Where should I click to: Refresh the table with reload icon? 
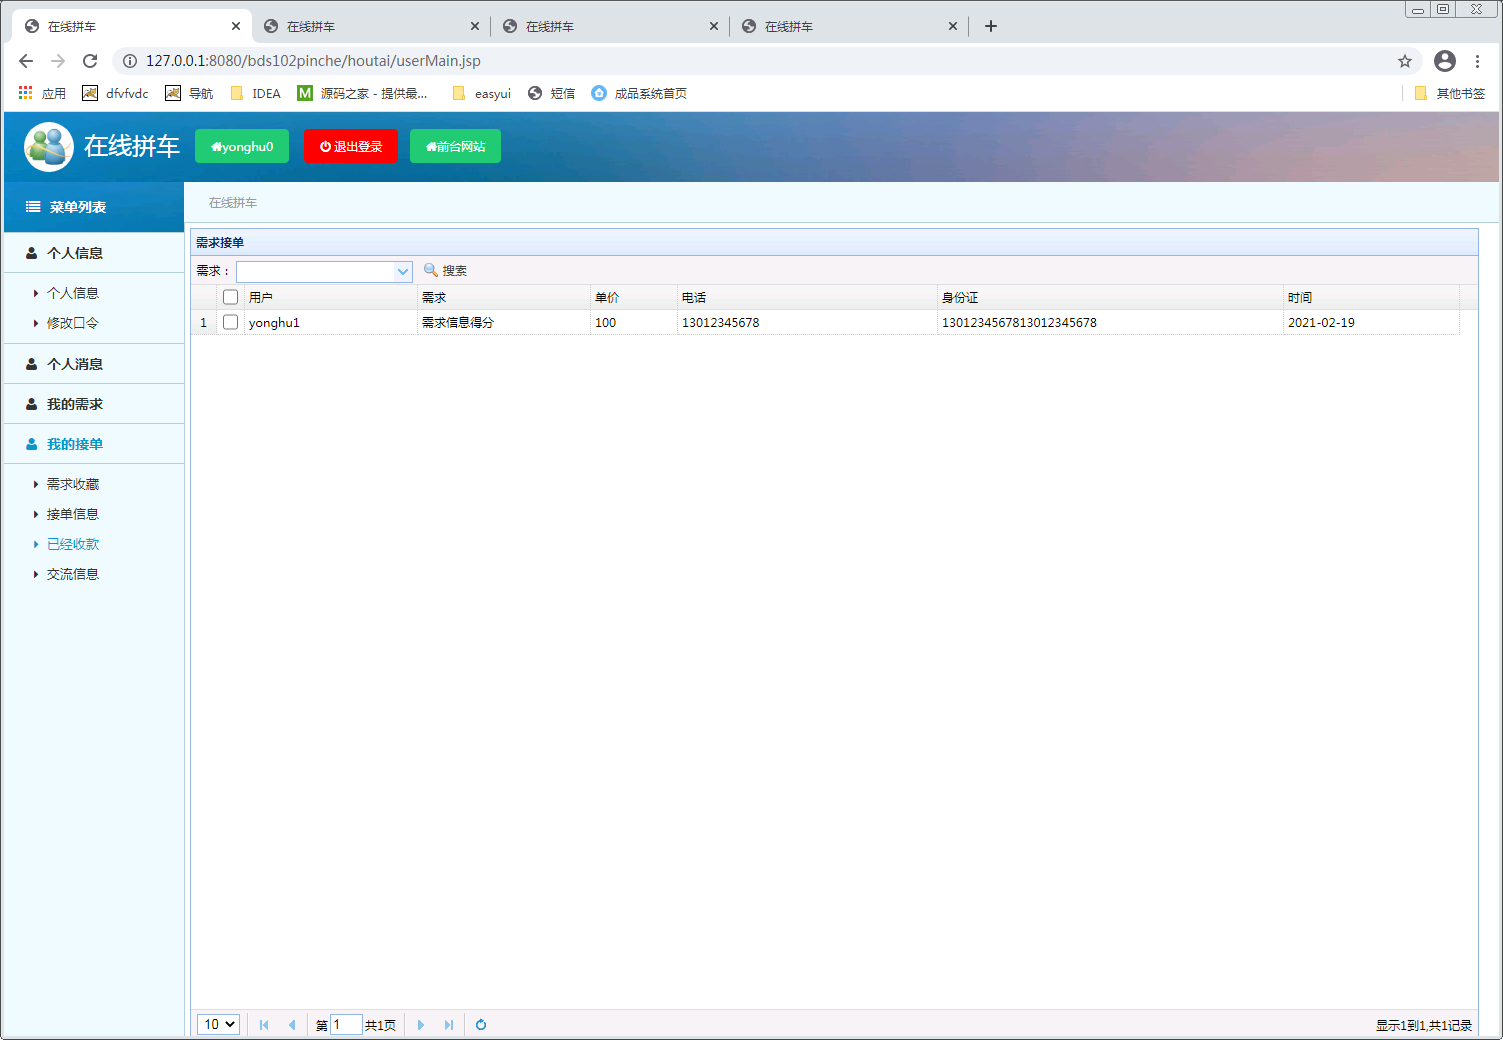click(x=481, y=1025)
